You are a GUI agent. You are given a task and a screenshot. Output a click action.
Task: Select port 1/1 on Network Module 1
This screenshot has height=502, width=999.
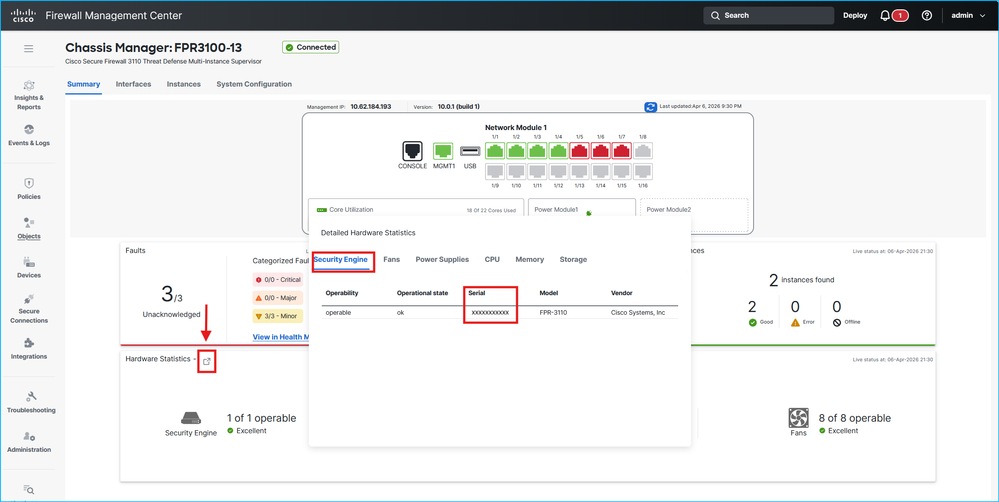click(x=495, y=151)
